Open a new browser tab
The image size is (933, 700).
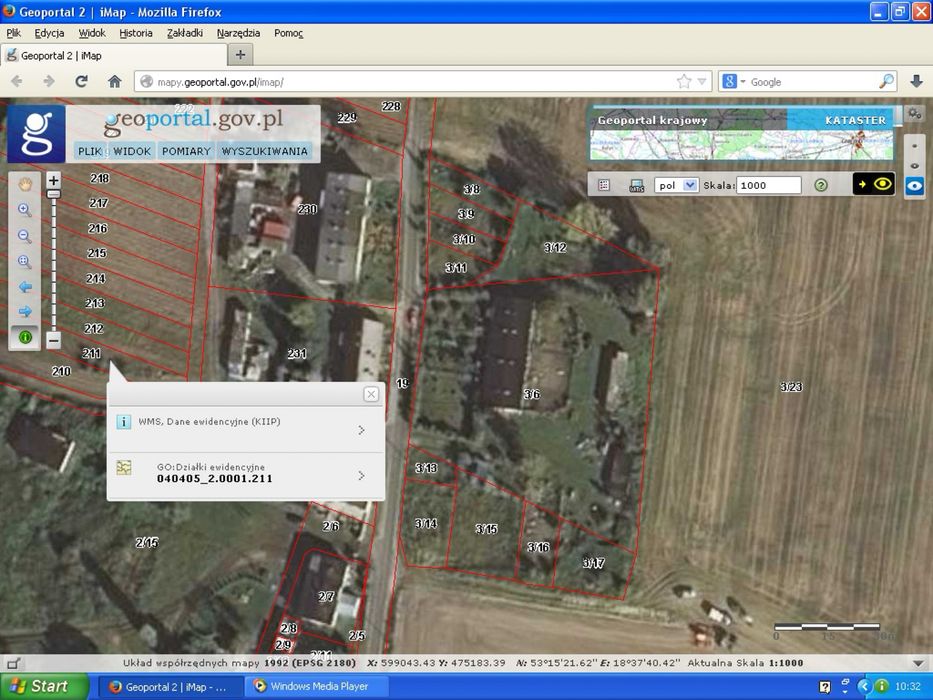[240, 55]
